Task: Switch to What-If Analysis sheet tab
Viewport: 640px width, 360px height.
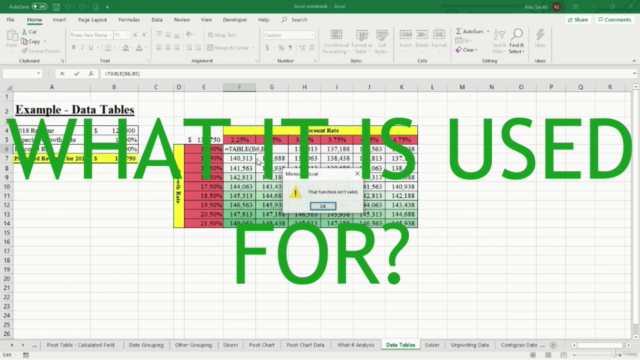Action: click(356, 345)
